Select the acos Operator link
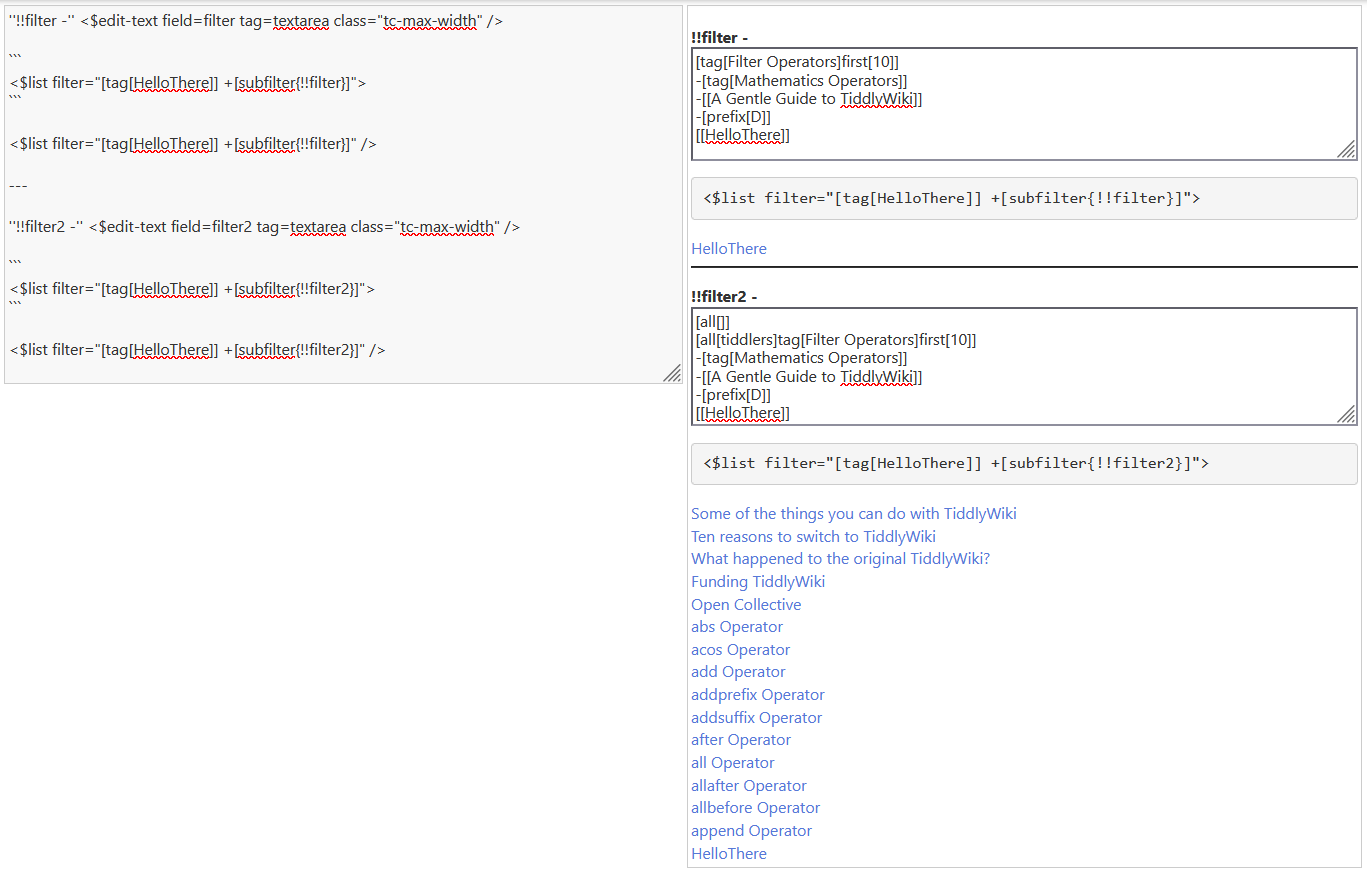Screen dimensions: 1367x873 [x=740, y=650]
